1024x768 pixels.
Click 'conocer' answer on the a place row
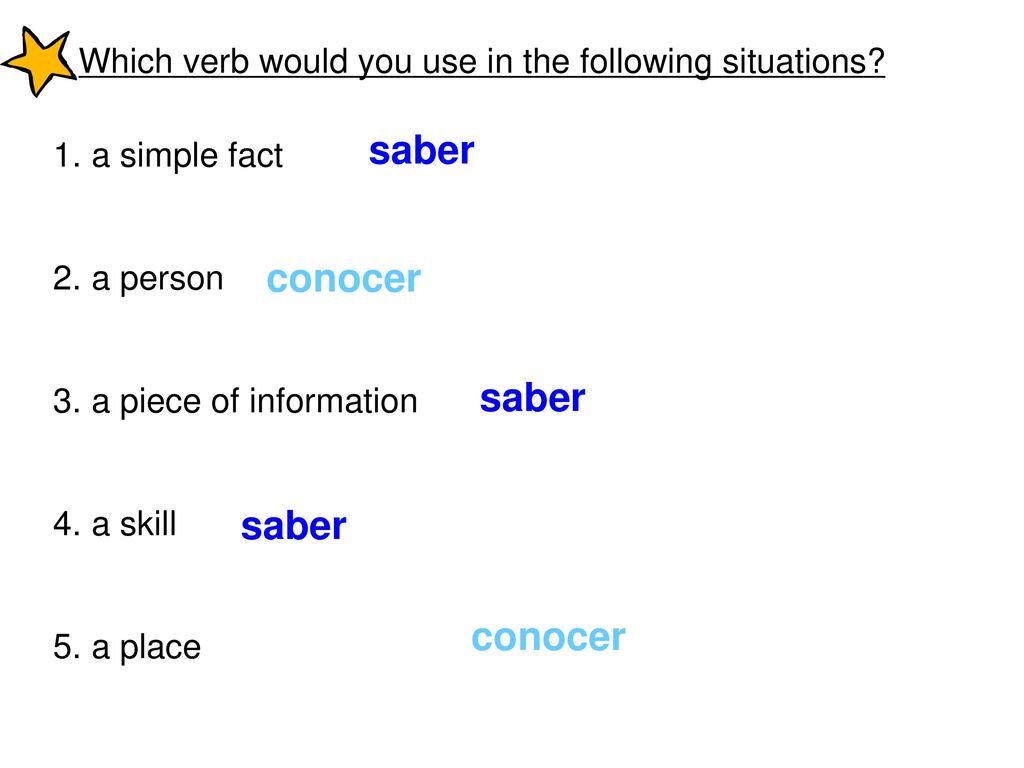tap(549, 637)
